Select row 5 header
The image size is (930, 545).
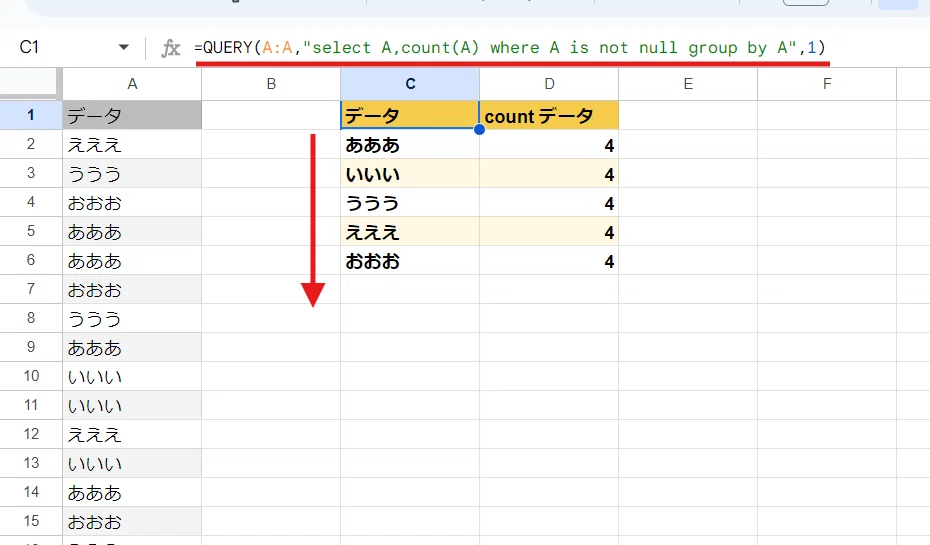[x=31, y=231]
